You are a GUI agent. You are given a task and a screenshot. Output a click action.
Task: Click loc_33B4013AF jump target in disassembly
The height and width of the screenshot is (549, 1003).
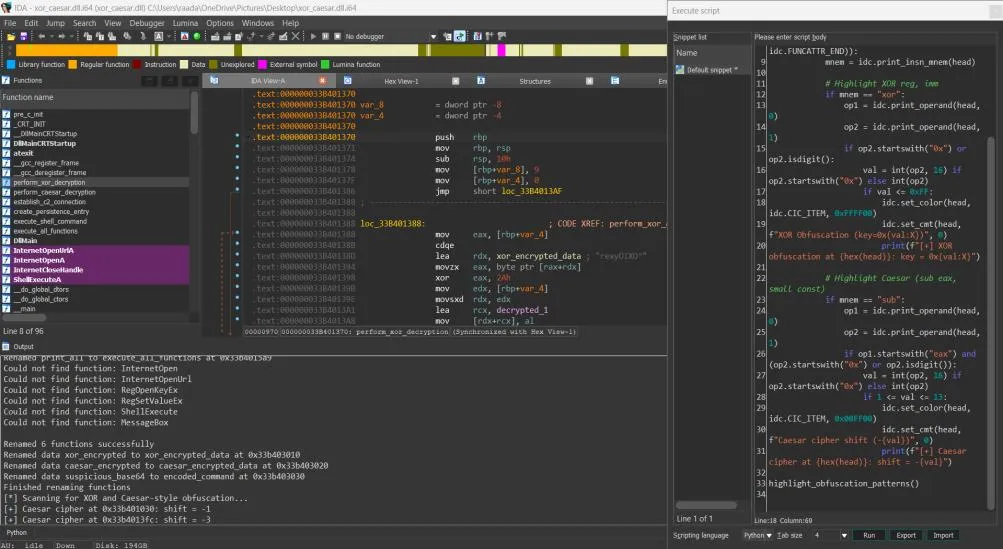pyautogui.click(x=532, y=191)
